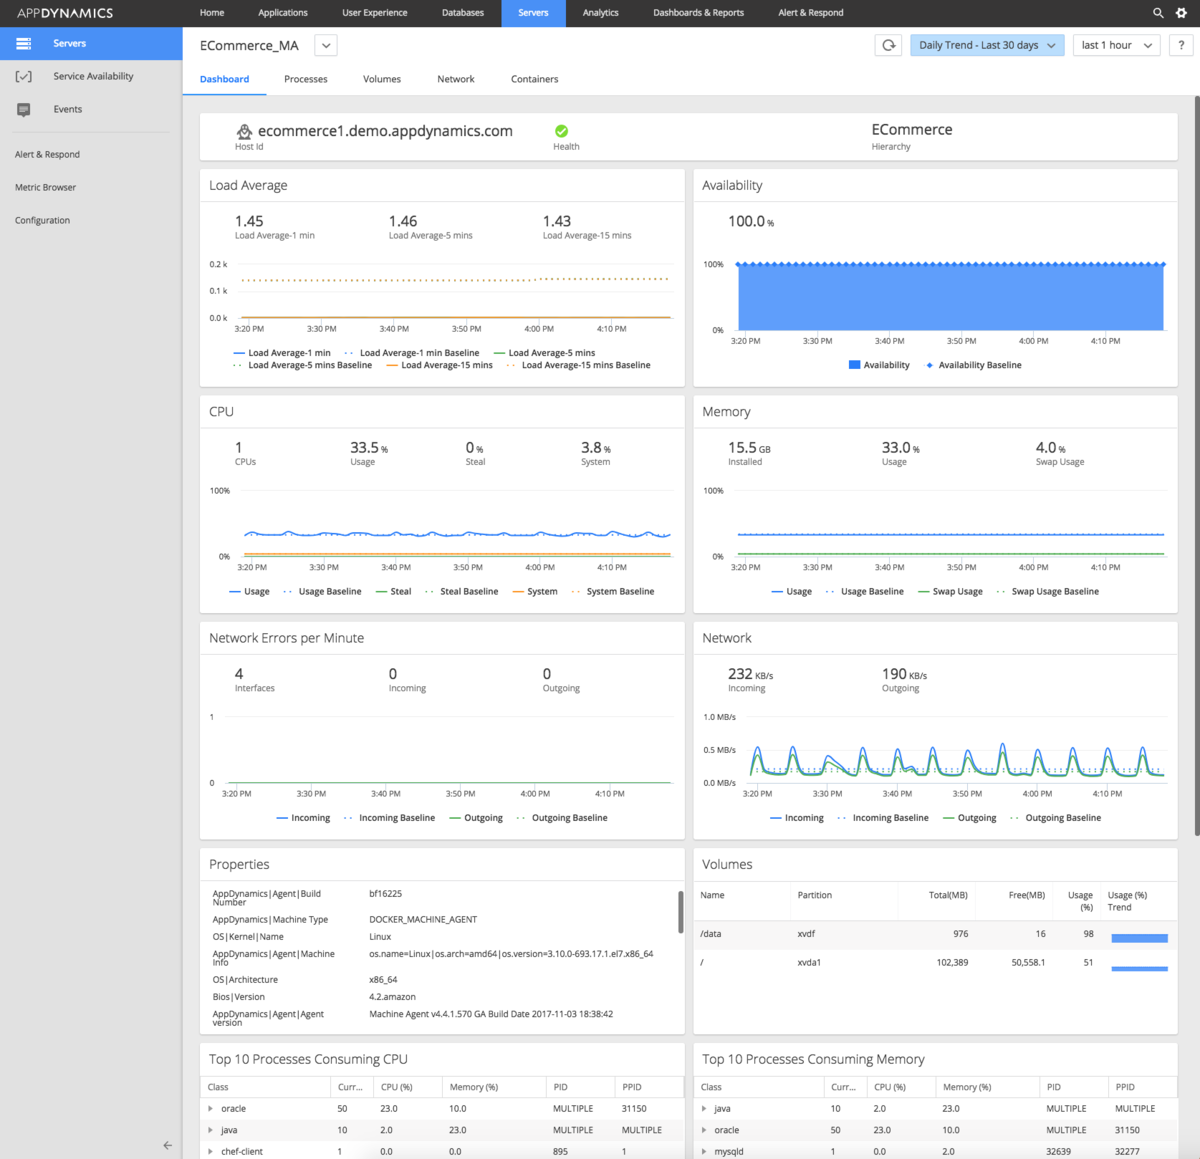Sort Volumes table by Free(MB) column
This screenshot has height=1159, width=1200.
point(1027,895)
